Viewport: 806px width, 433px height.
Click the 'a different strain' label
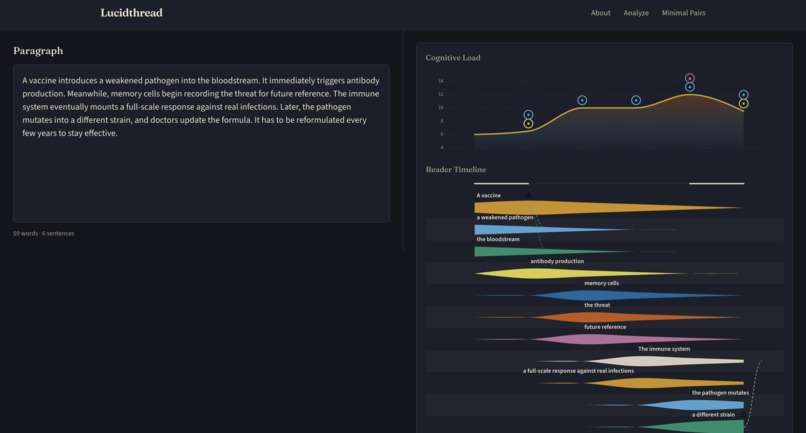pos(713,414)
